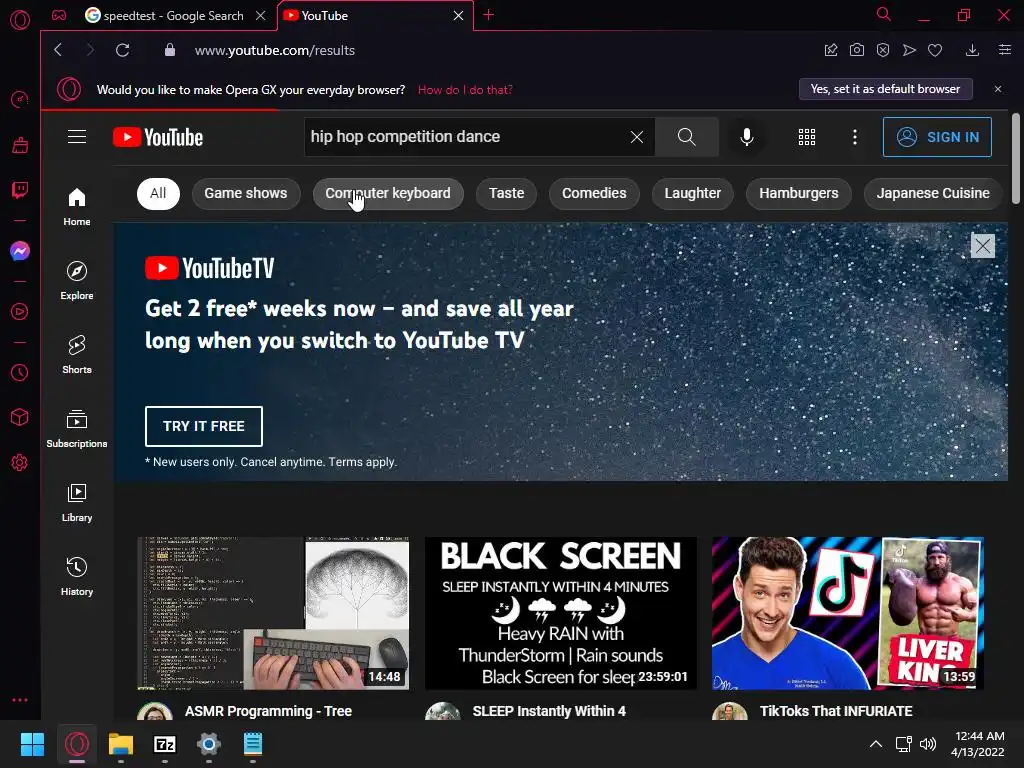Select Comedies filter chip

[594, 193]
